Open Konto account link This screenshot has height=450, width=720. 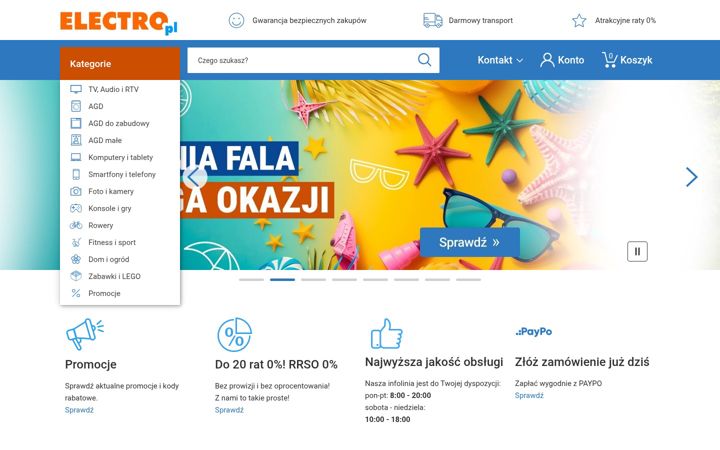(x=562, y=60)
